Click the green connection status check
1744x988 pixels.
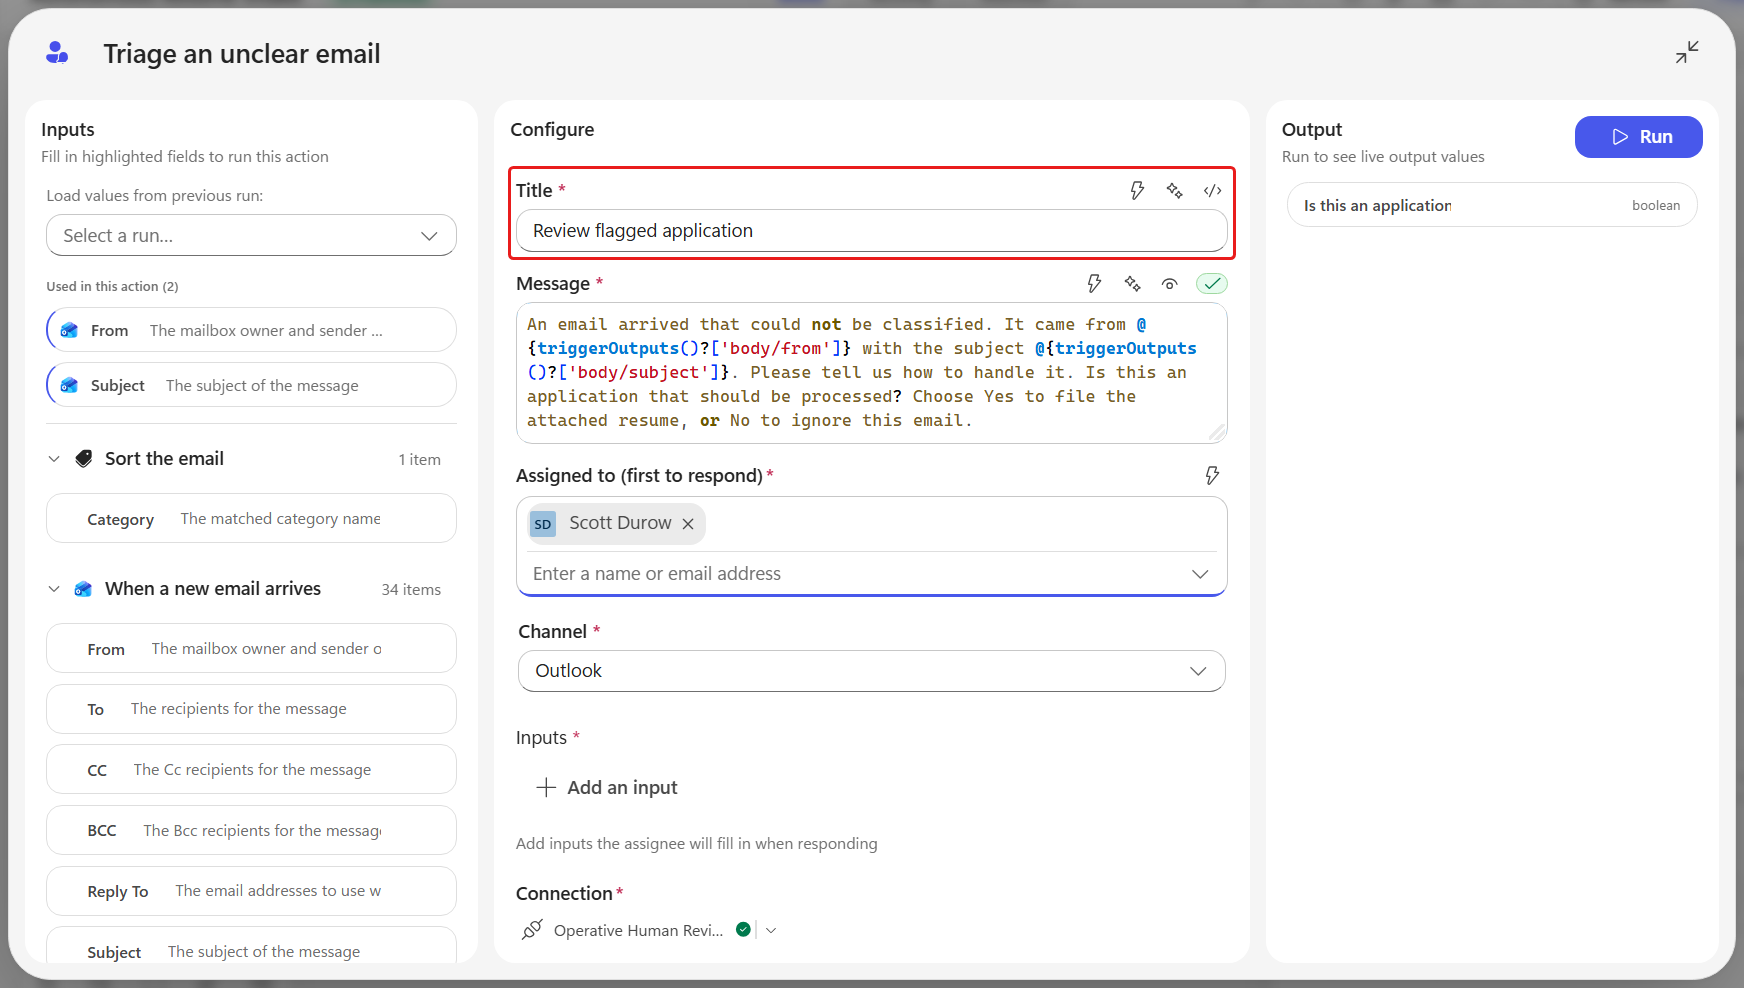(x=743, y=929)
